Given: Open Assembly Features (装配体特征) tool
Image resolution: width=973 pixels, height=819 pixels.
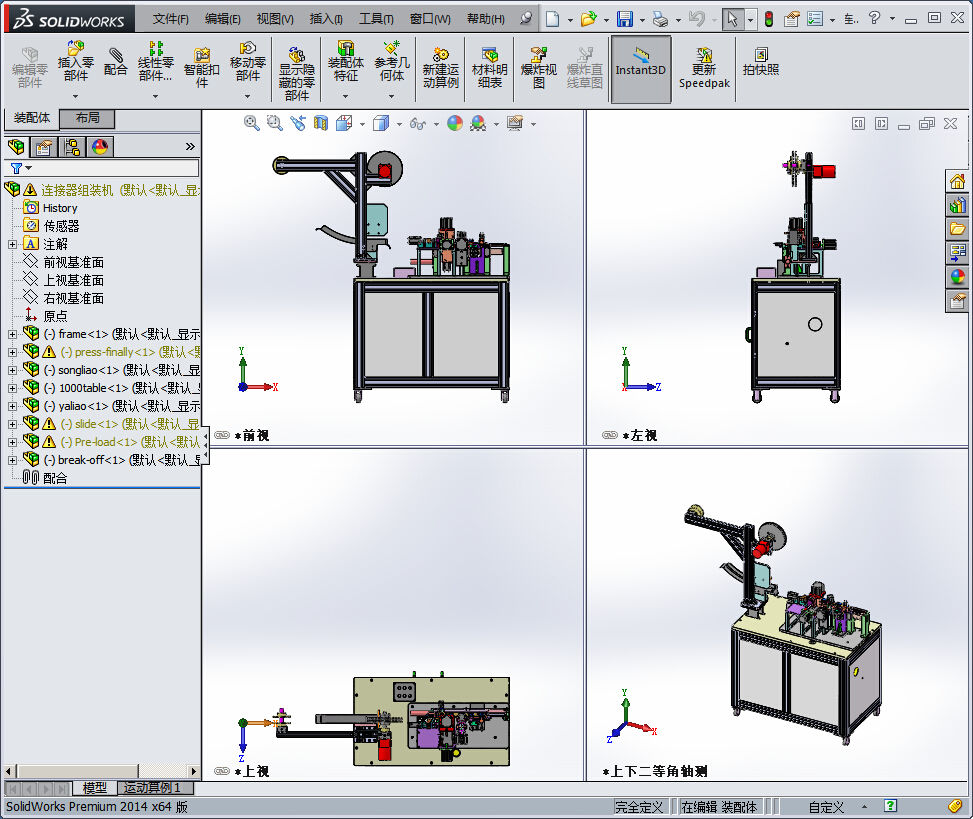Looking at the screenshot, I should (346, 61).
